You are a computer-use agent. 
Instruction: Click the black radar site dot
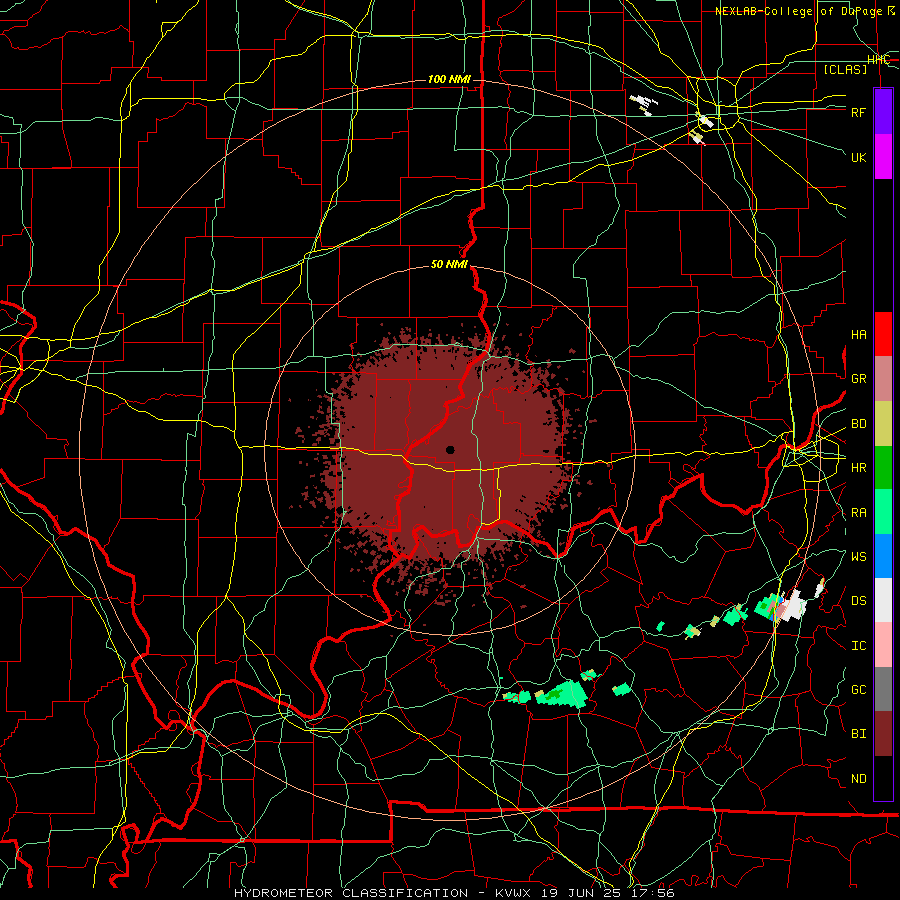point(450,450)
